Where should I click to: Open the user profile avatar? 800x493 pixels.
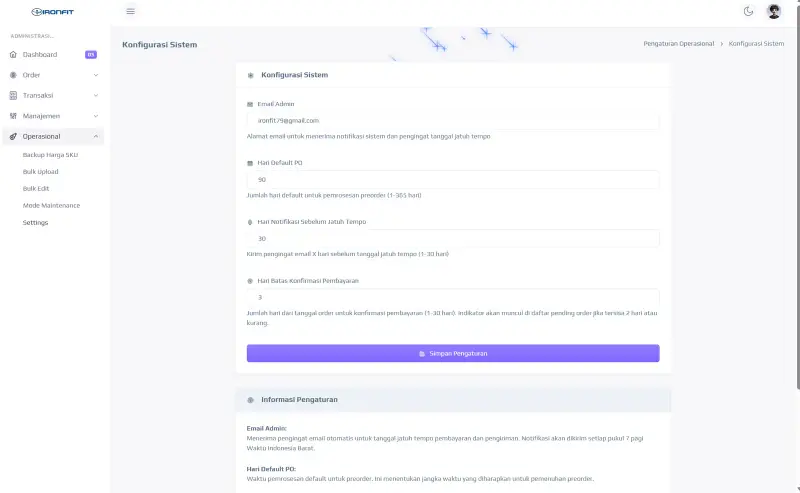click(x=773, y=11)
